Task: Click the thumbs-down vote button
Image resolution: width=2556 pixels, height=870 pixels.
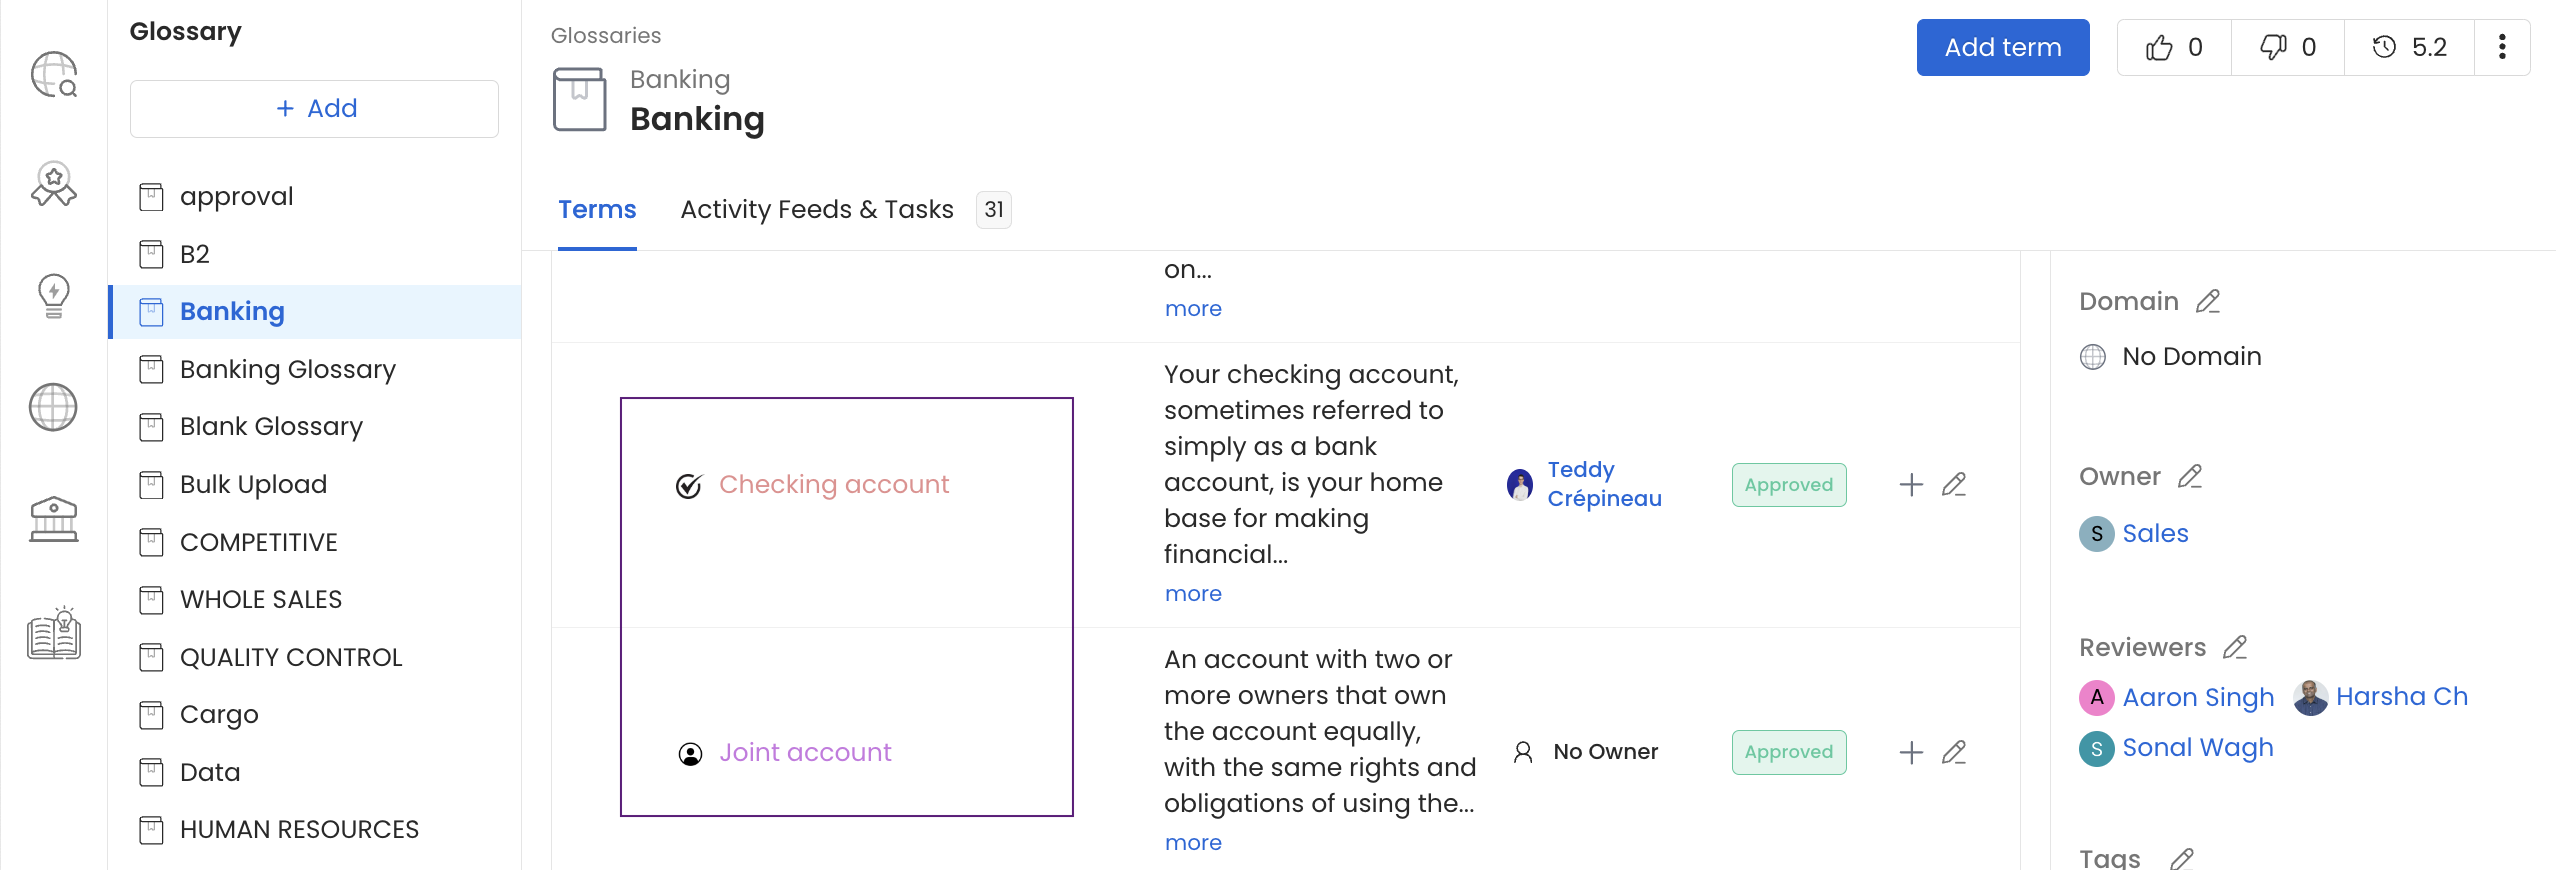Action: [x=2288, y=47]
